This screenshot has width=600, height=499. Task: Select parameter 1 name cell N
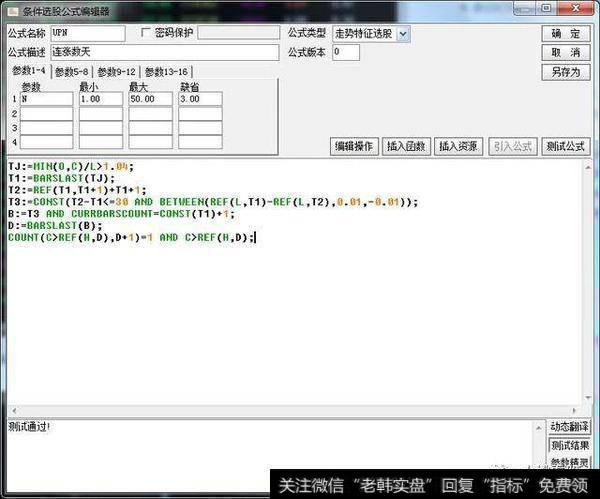[x=46, y=99]
